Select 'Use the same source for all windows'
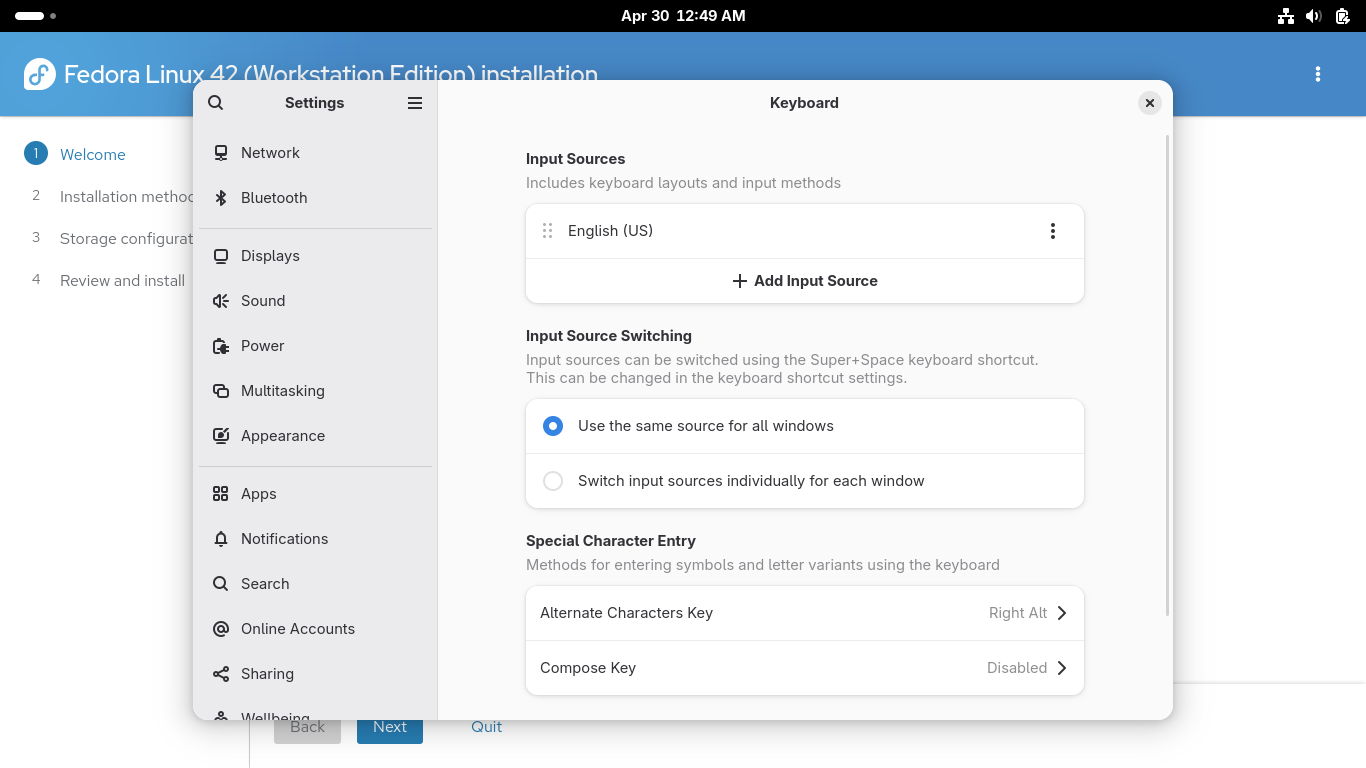The image size is (1366, 768). pos(553,426)
